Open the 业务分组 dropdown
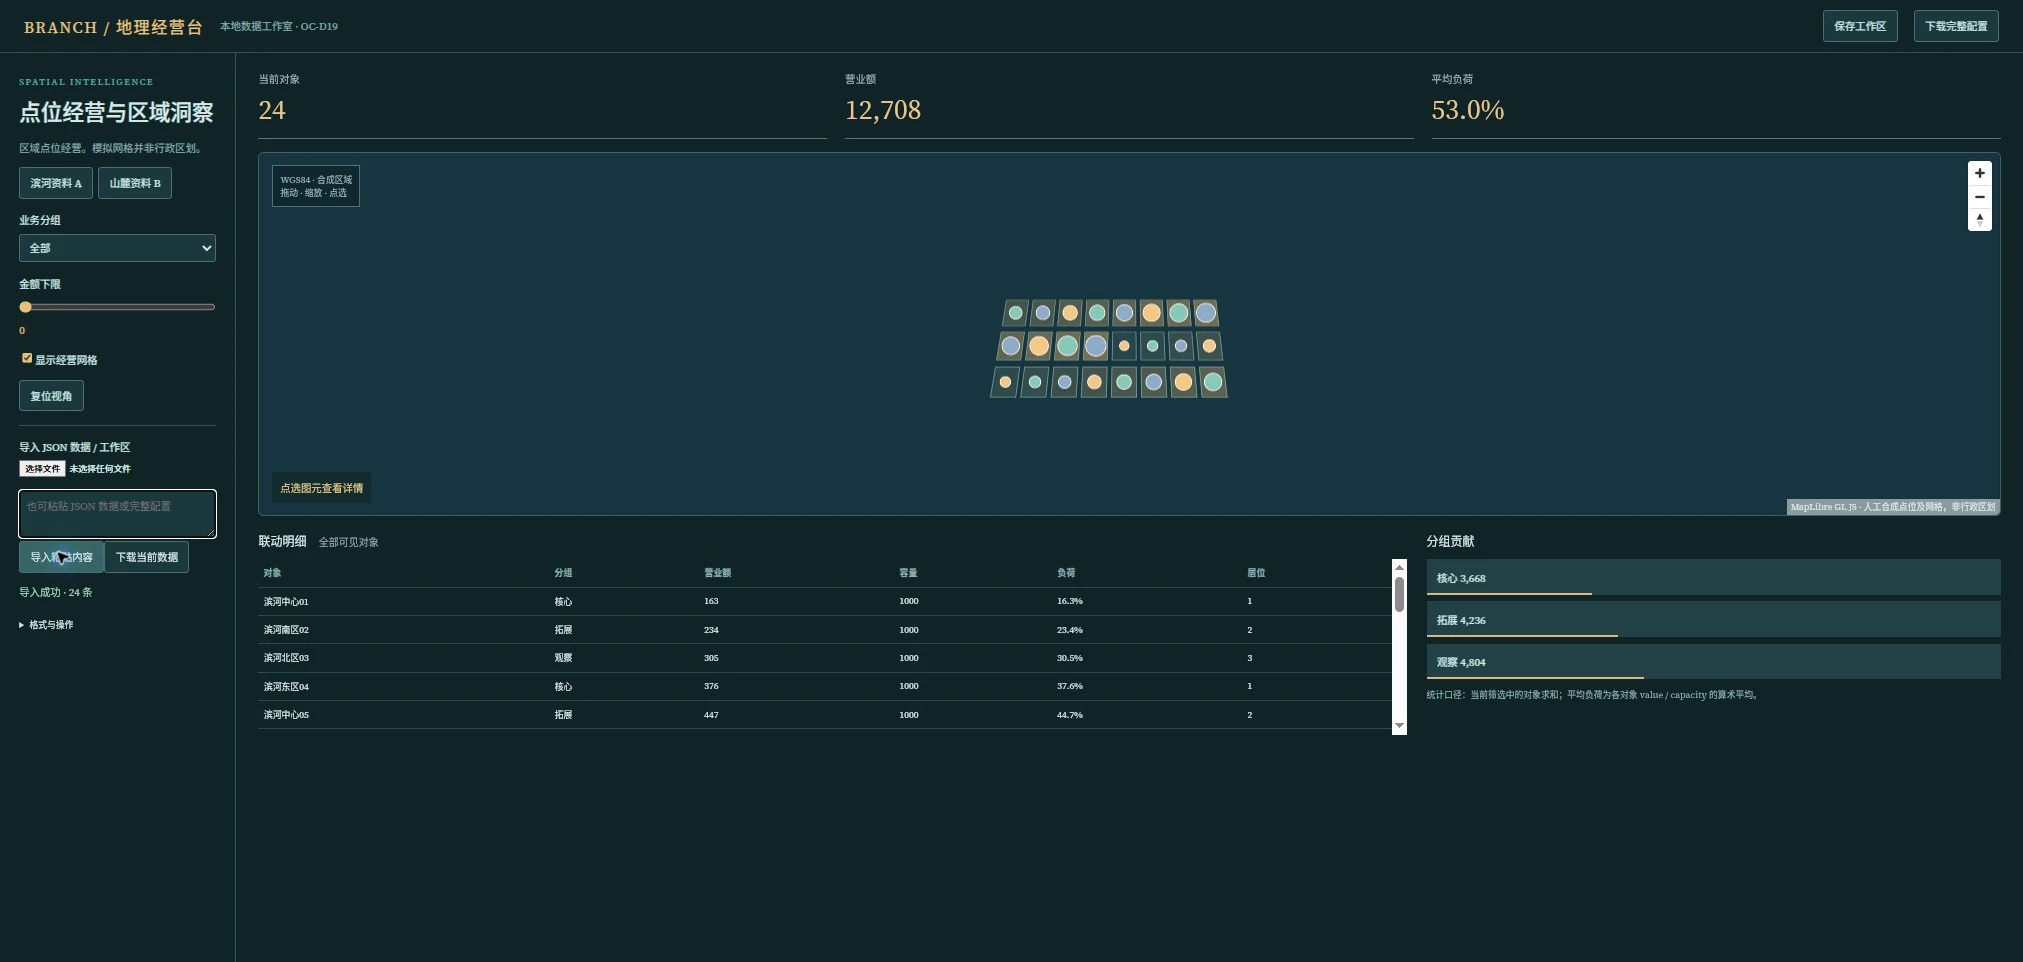 click(x=117, y=248)
